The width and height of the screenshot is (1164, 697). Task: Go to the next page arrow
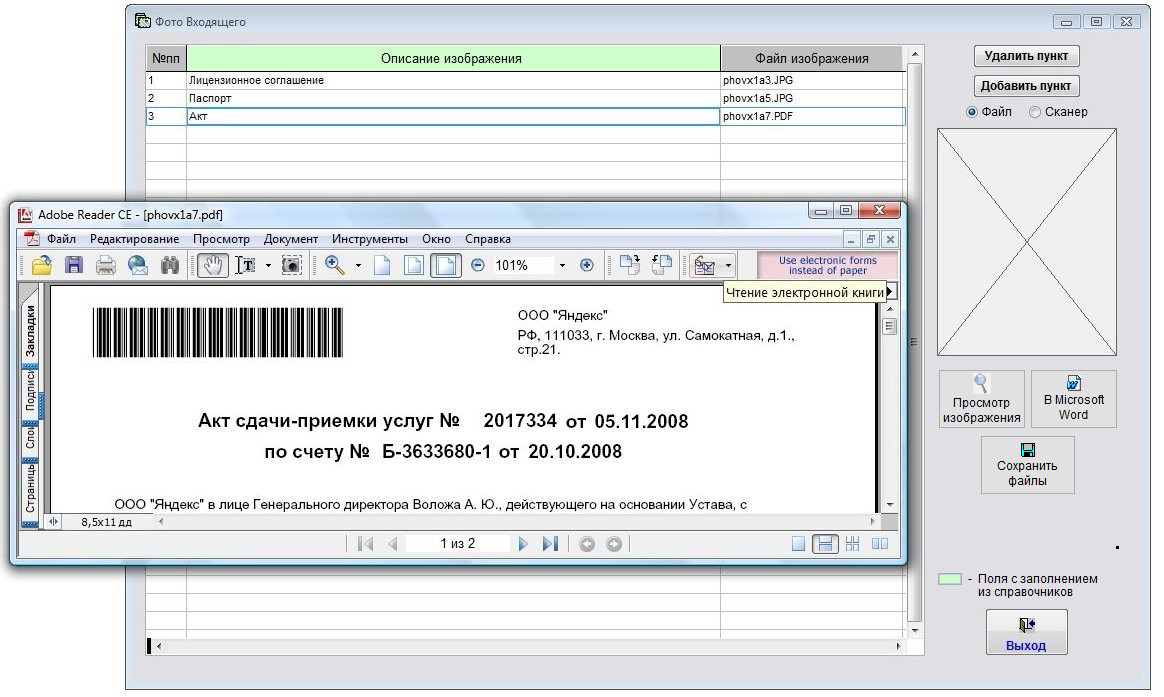[x=522, y=544]
